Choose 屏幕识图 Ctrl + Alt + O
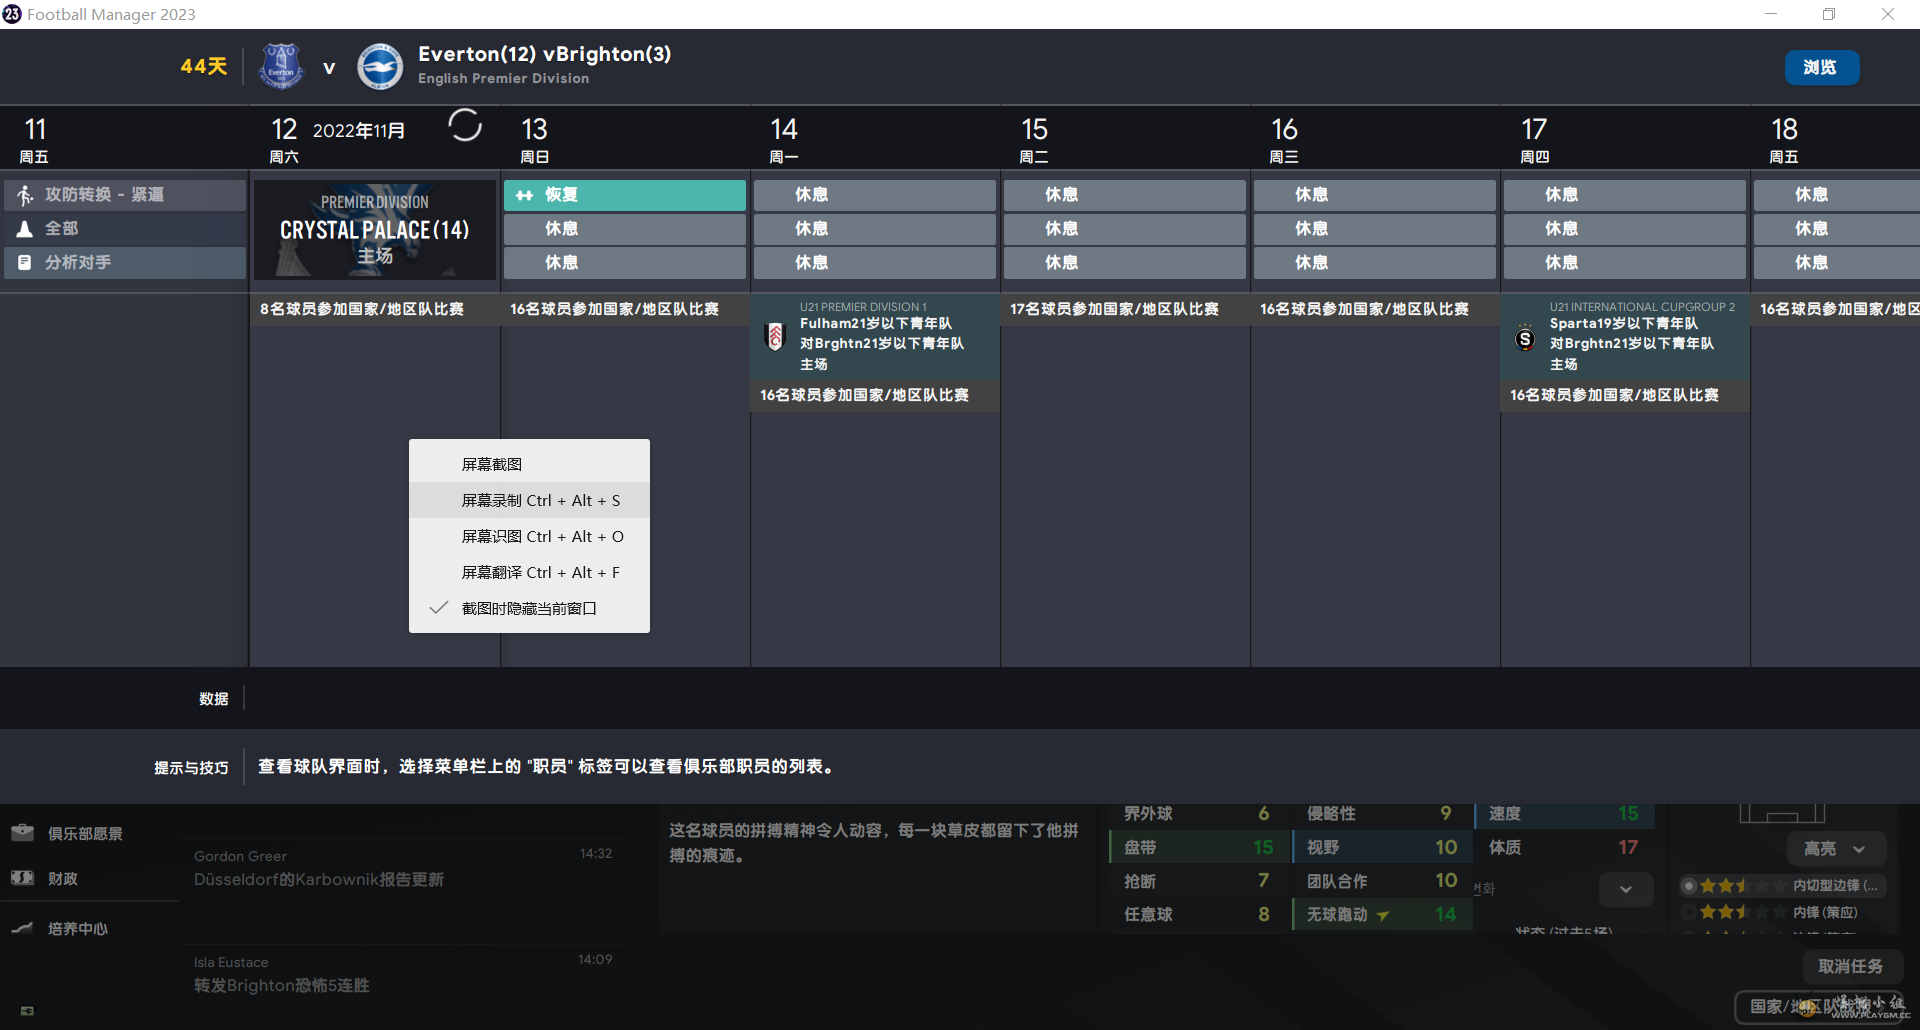This screenshot has width=1920, height=1030. (x=529, y=536)
